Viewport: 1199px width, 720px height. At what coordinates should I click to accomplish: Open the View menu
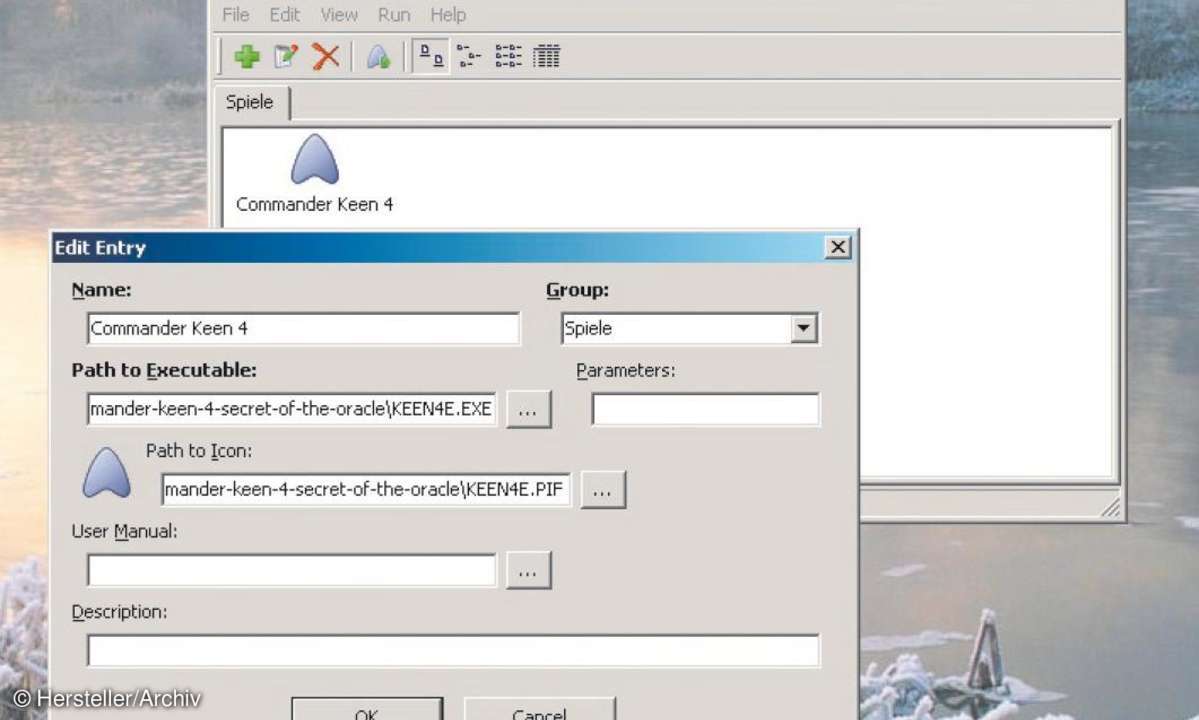[339, 15]
